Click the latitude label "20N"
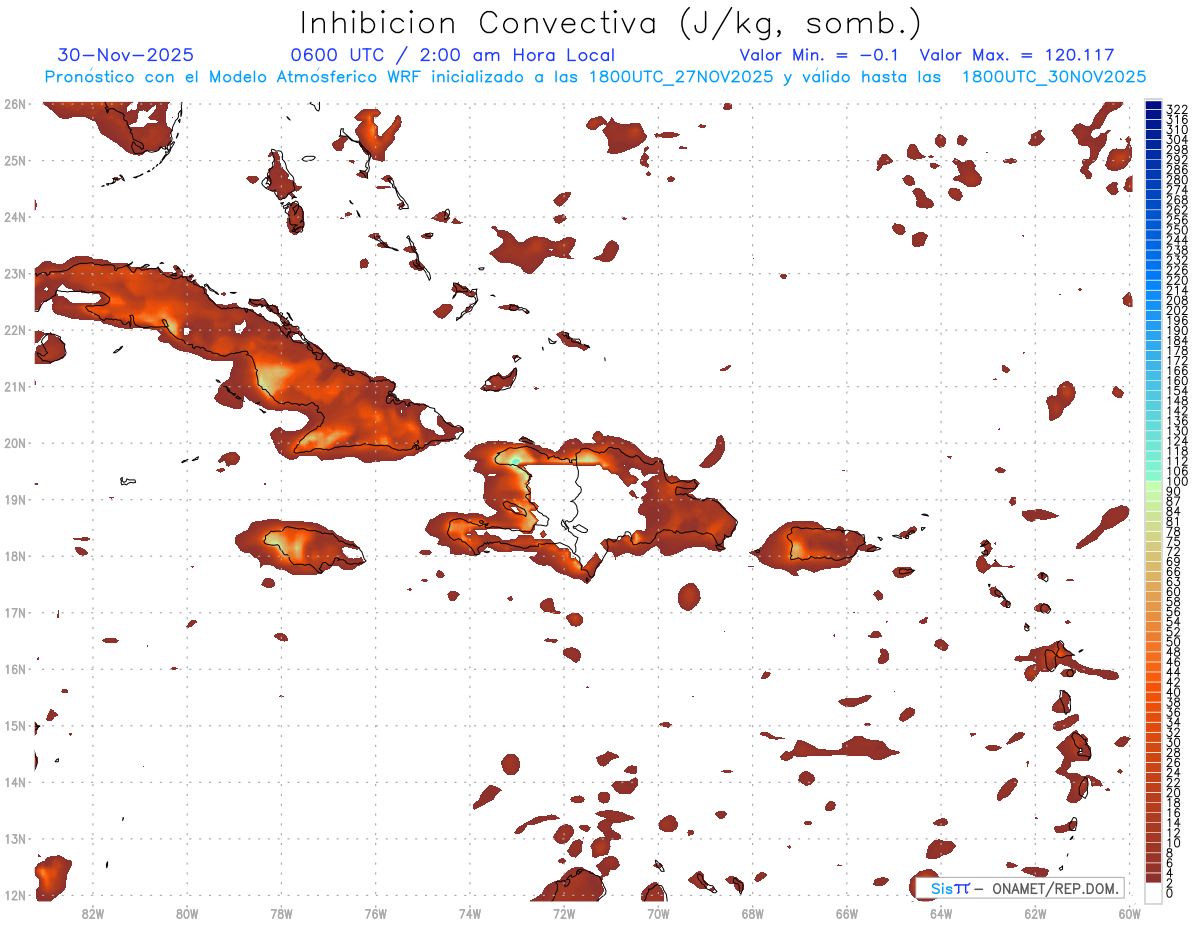1200x927 pixels. 14,443
